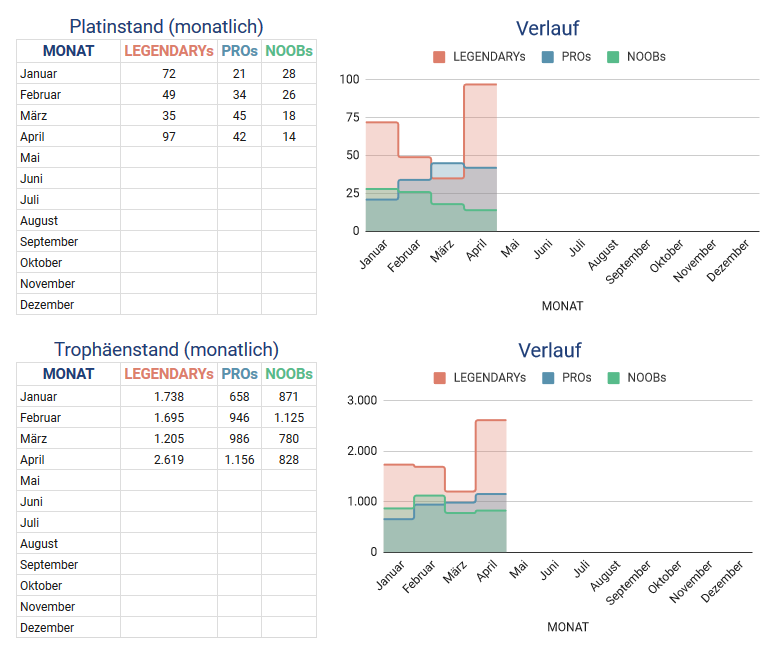Click NOOBs column header in Platinstand table
775x654 pixels.
pos(289,51)
